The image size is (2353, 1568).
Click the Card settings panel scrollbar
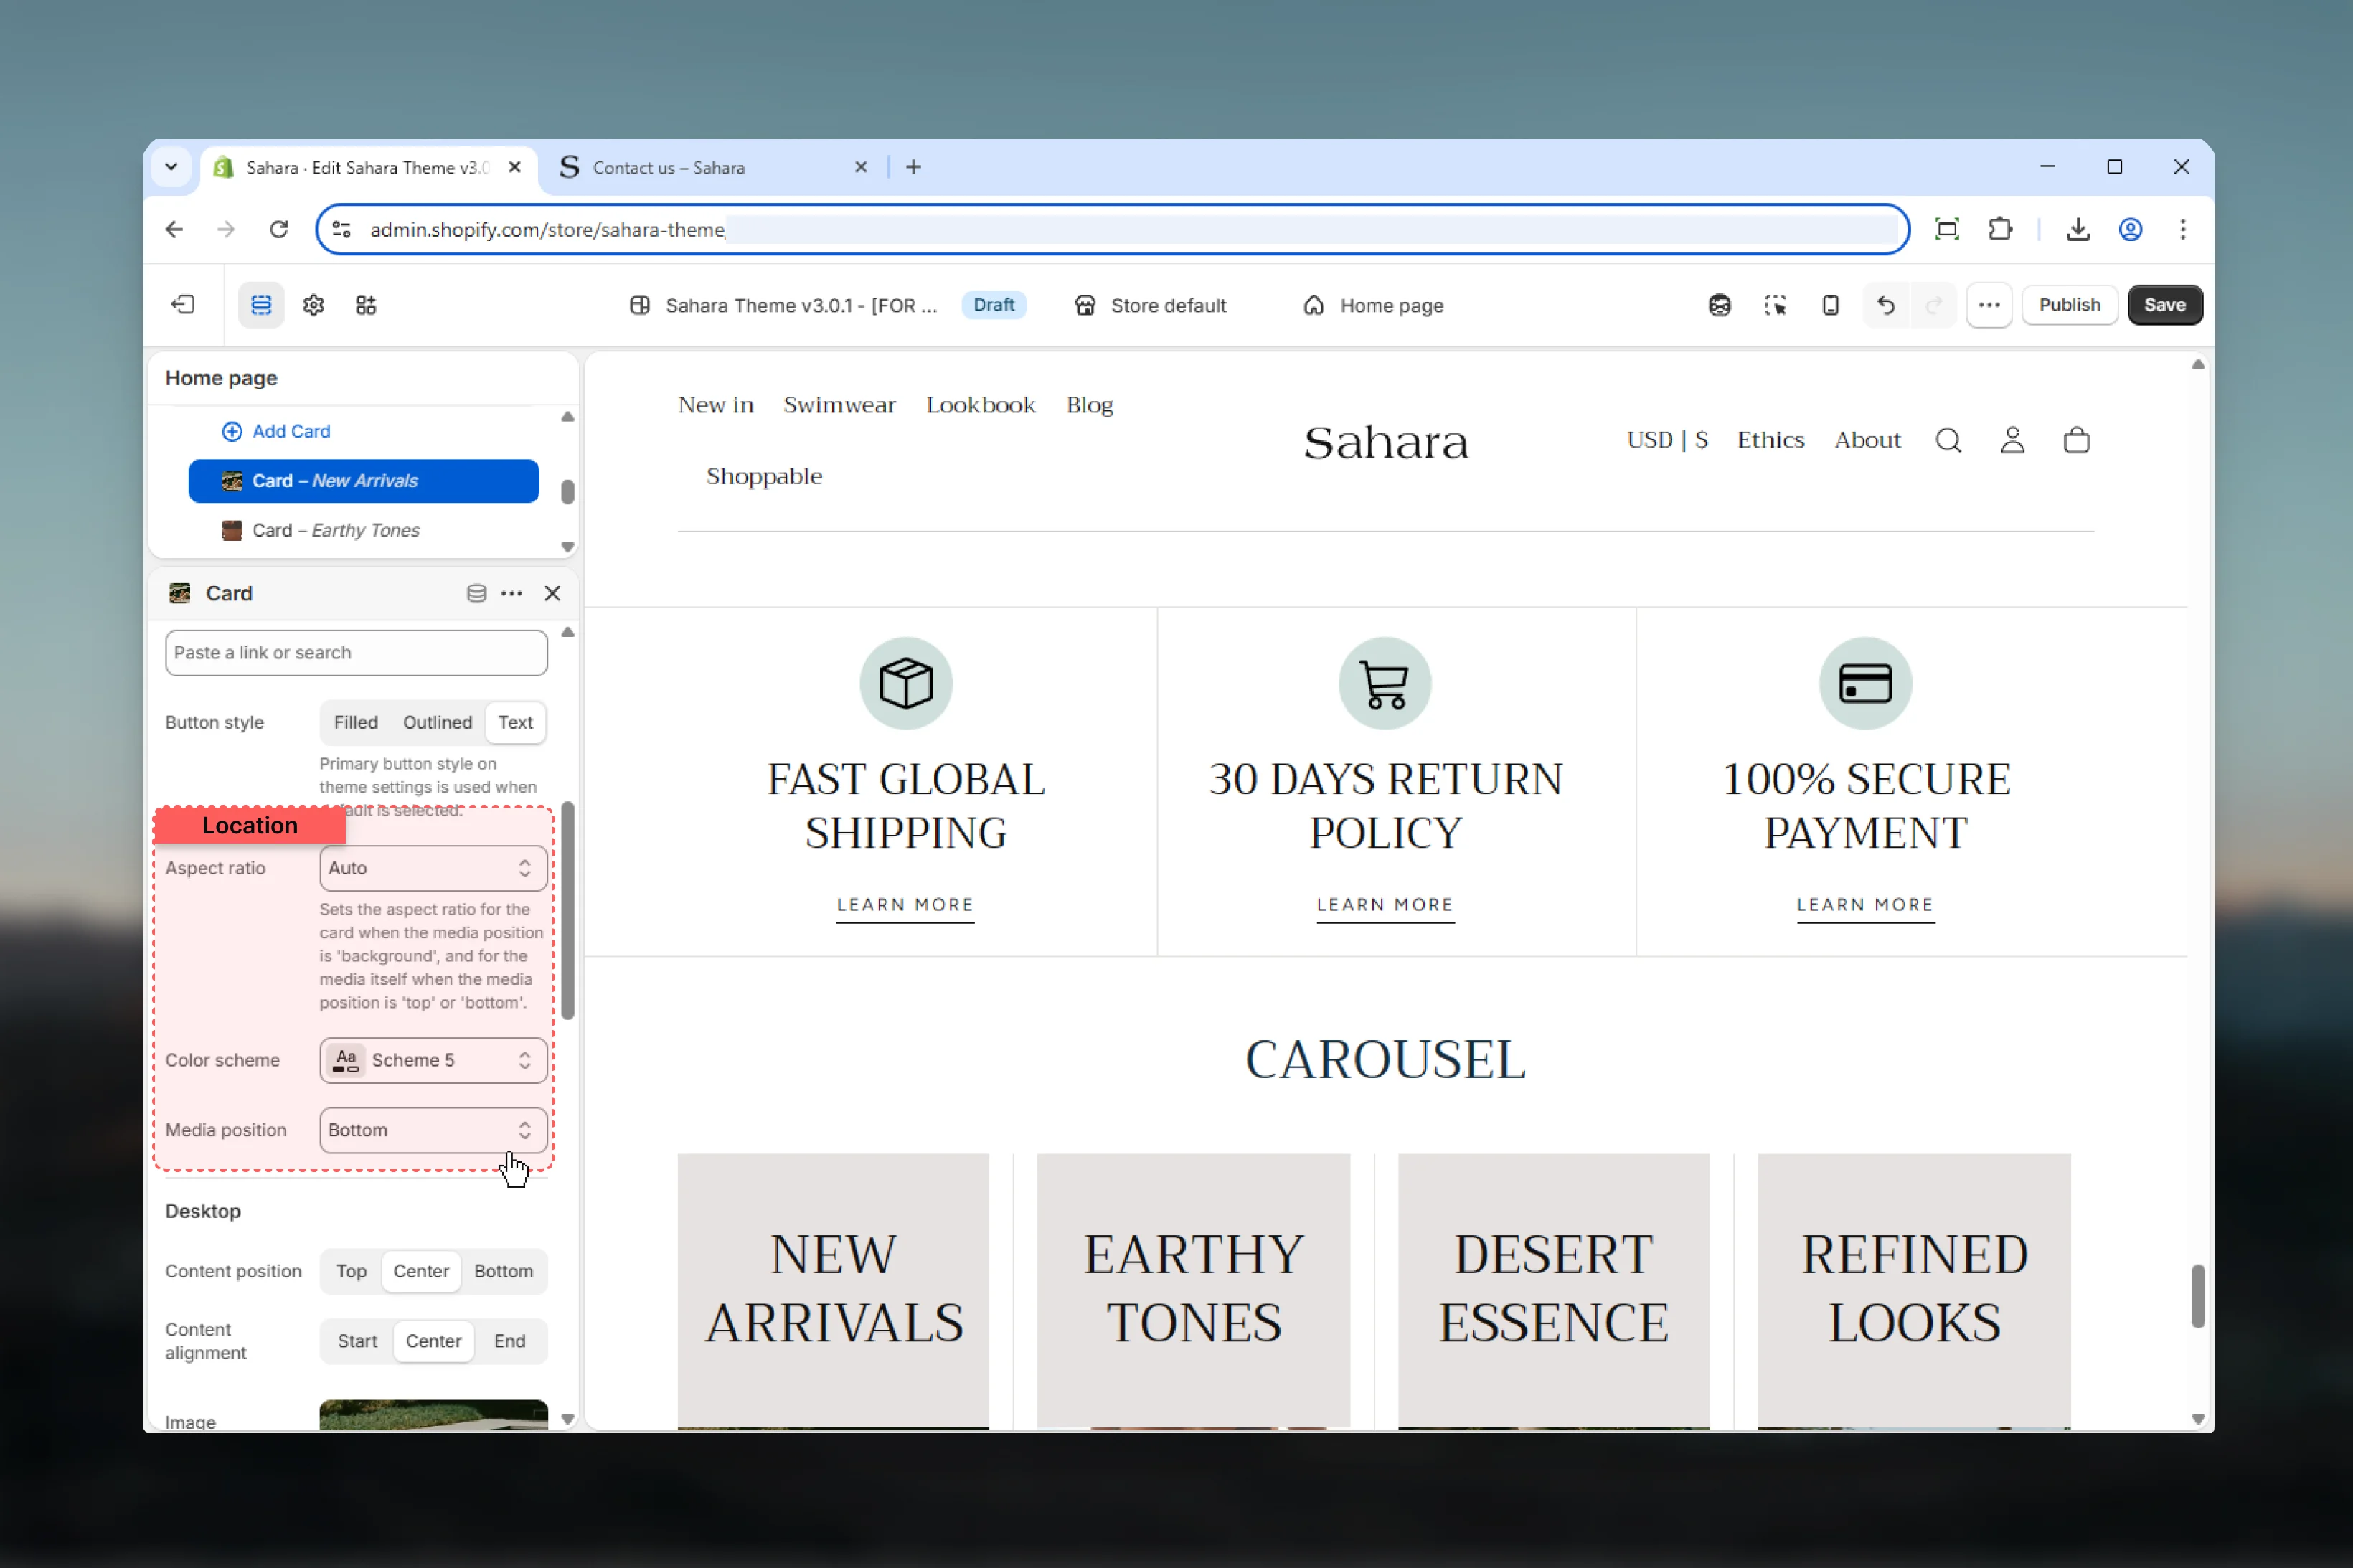coord(568,910)
